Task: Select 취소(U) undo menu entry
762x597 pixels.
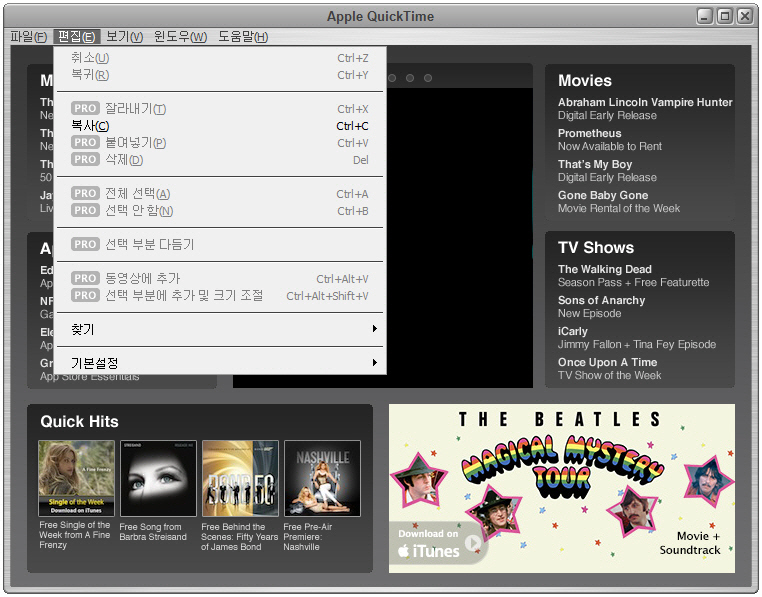Action: click(220, 58)
